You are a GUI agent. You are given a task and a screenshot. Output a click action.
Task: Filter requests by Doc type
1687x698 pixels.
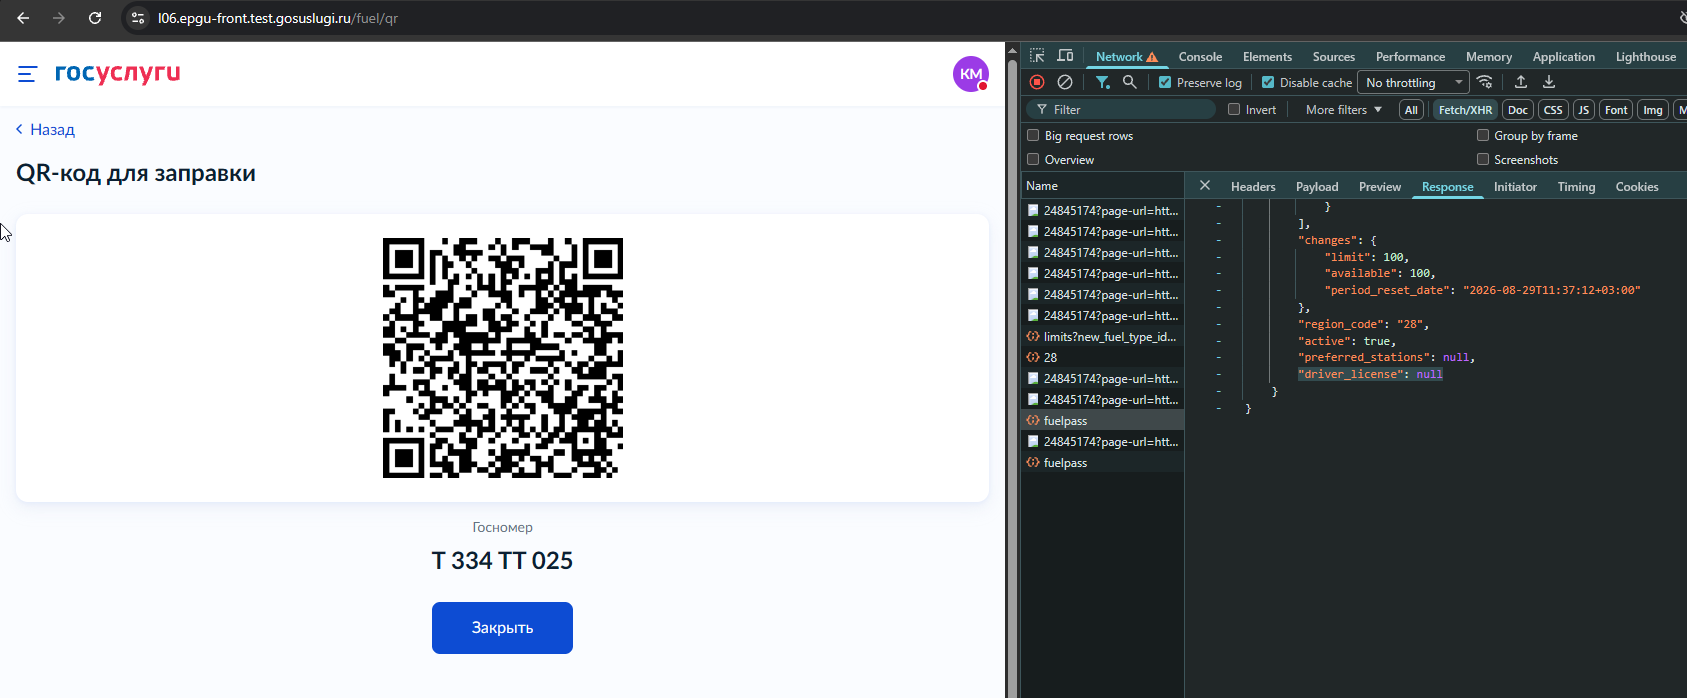click(x=1518, y=110)
